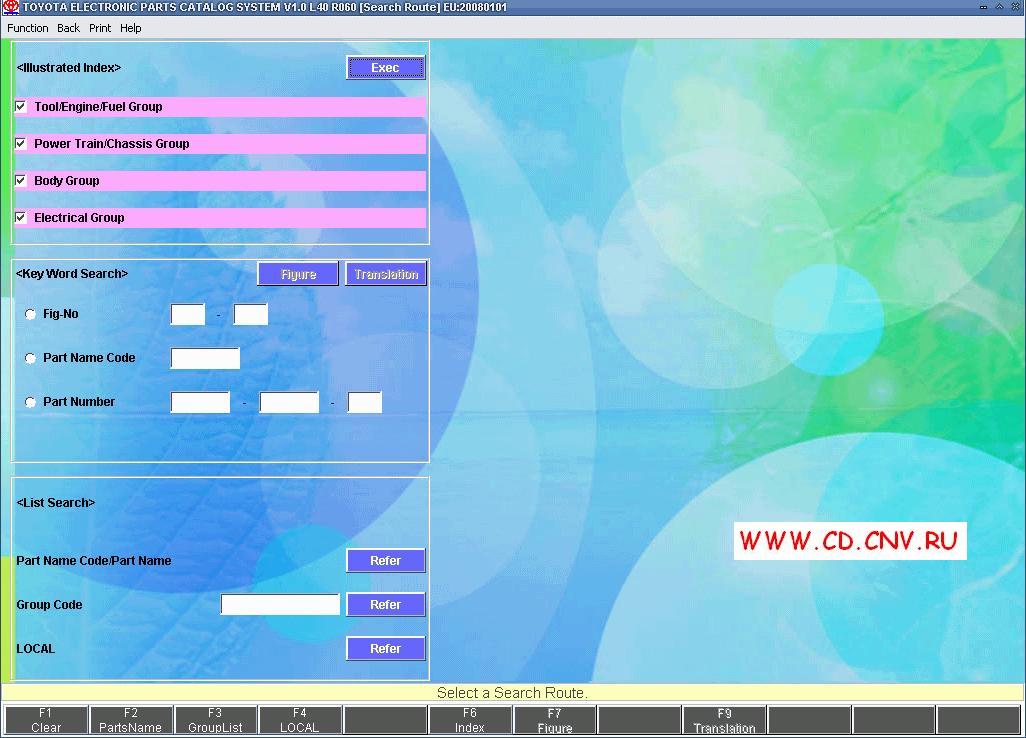The width and height of the screenshot is (1026, 738).
Task: Click the Body Group label
Action: point(67,181)
